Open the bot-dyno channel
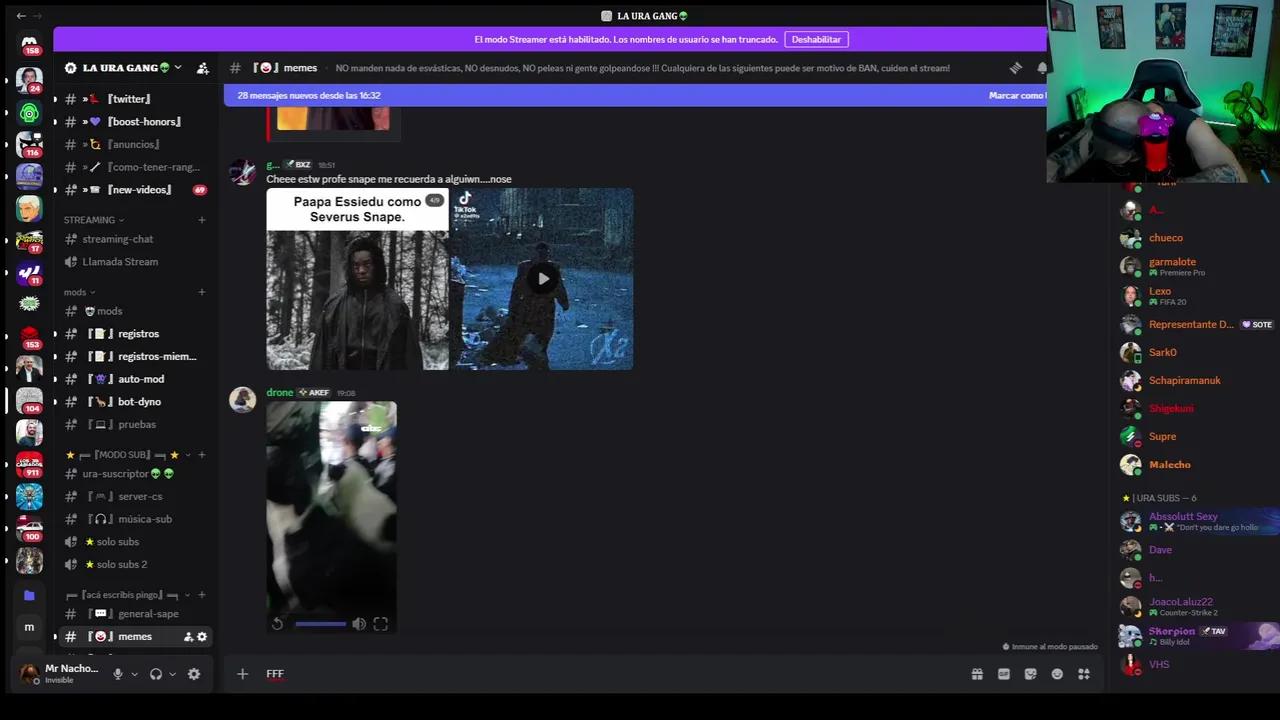The width and height of the screenshot is (1280, 720). tap(132, 402)
